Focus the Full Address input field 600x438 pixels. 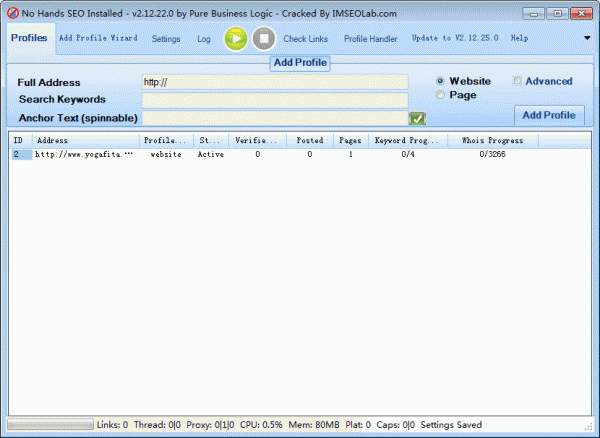tap(275, 82)
